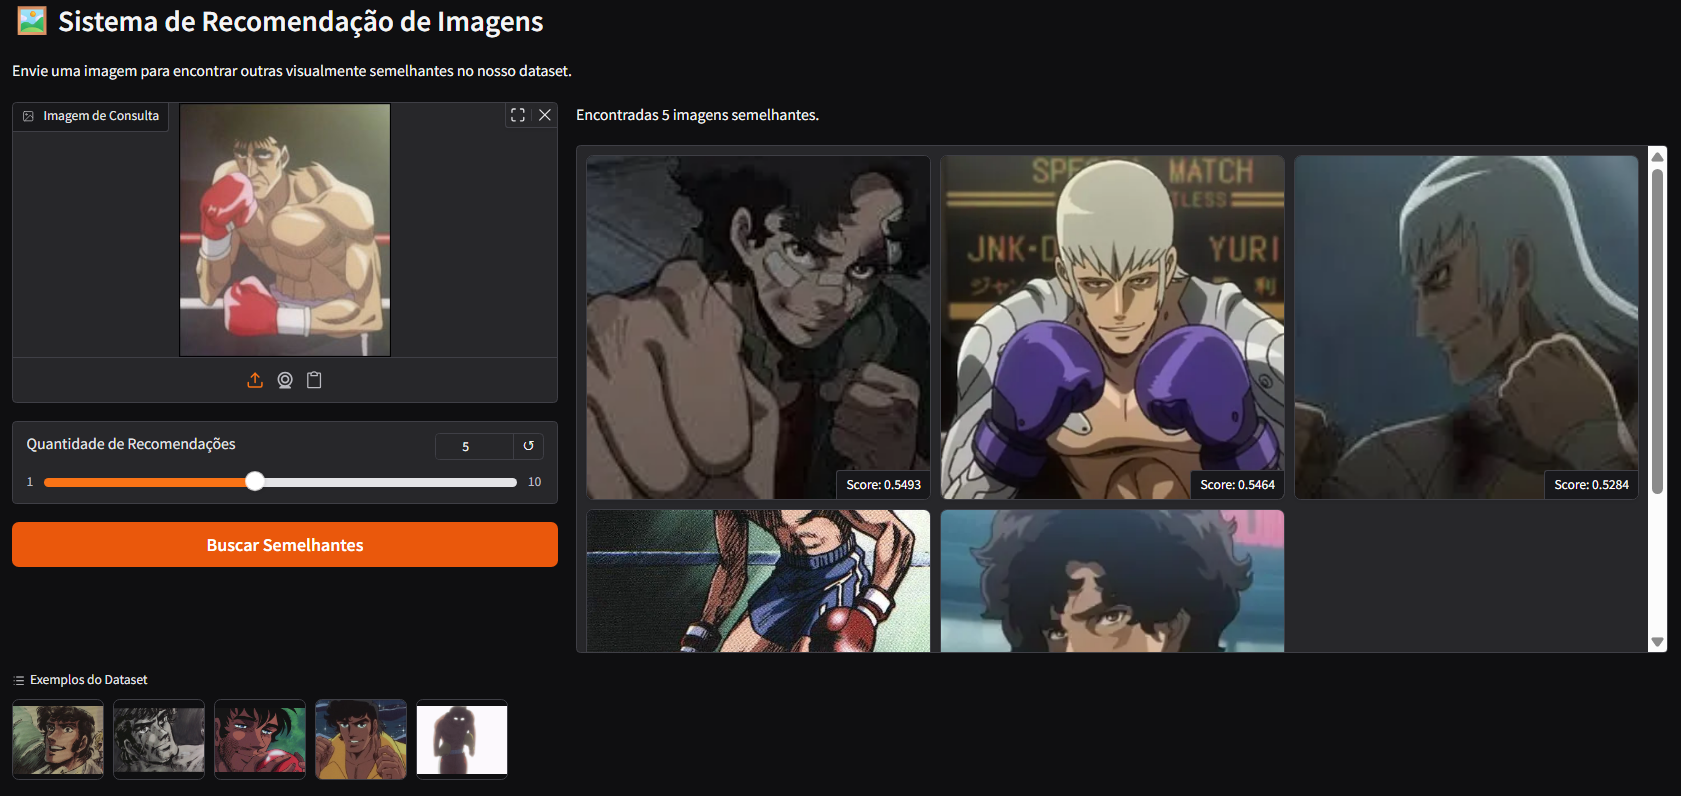Select the first dataset example thumbnail
The height and width of the screenshot is (796, 1681).
pos(58,739)
